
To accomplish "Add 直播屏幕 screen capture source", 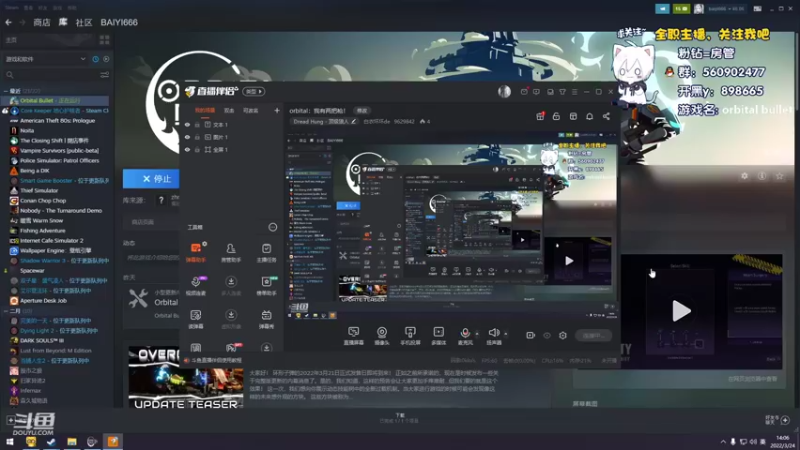I will coord(354,336).
